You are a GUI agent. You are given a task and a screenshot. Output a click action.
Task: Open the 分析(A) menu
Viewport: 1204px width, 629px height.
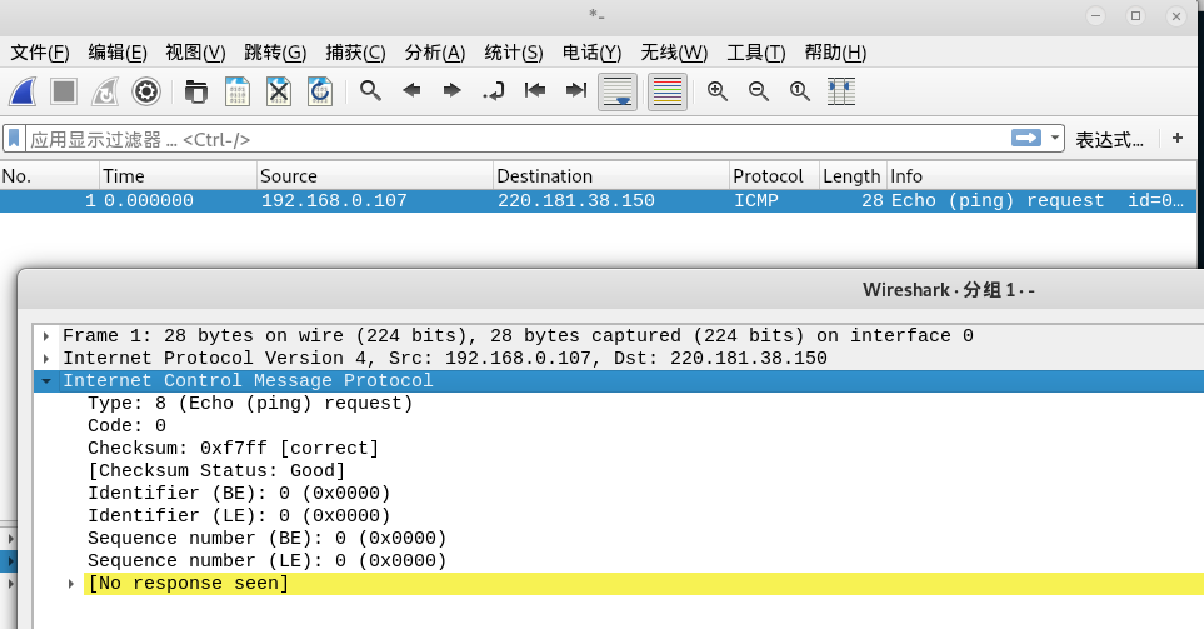[x=435, y=53]
